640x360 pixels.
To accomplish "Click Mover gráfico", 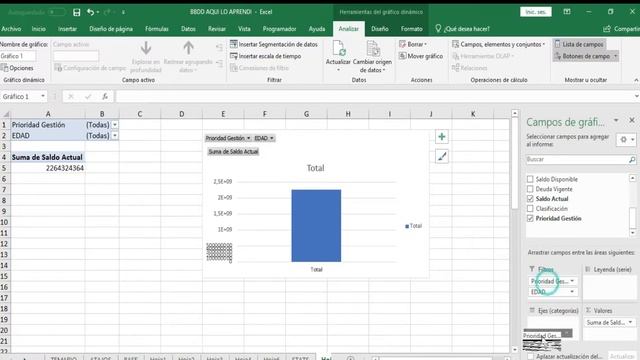I will pos(421,56).
